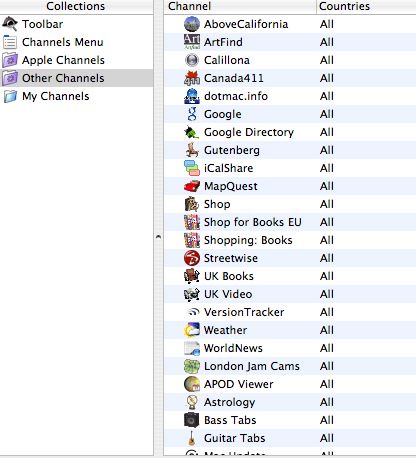Click the VersionTracker icon
This screenshot has width=416, height=458.
click(x=193, y=312)
